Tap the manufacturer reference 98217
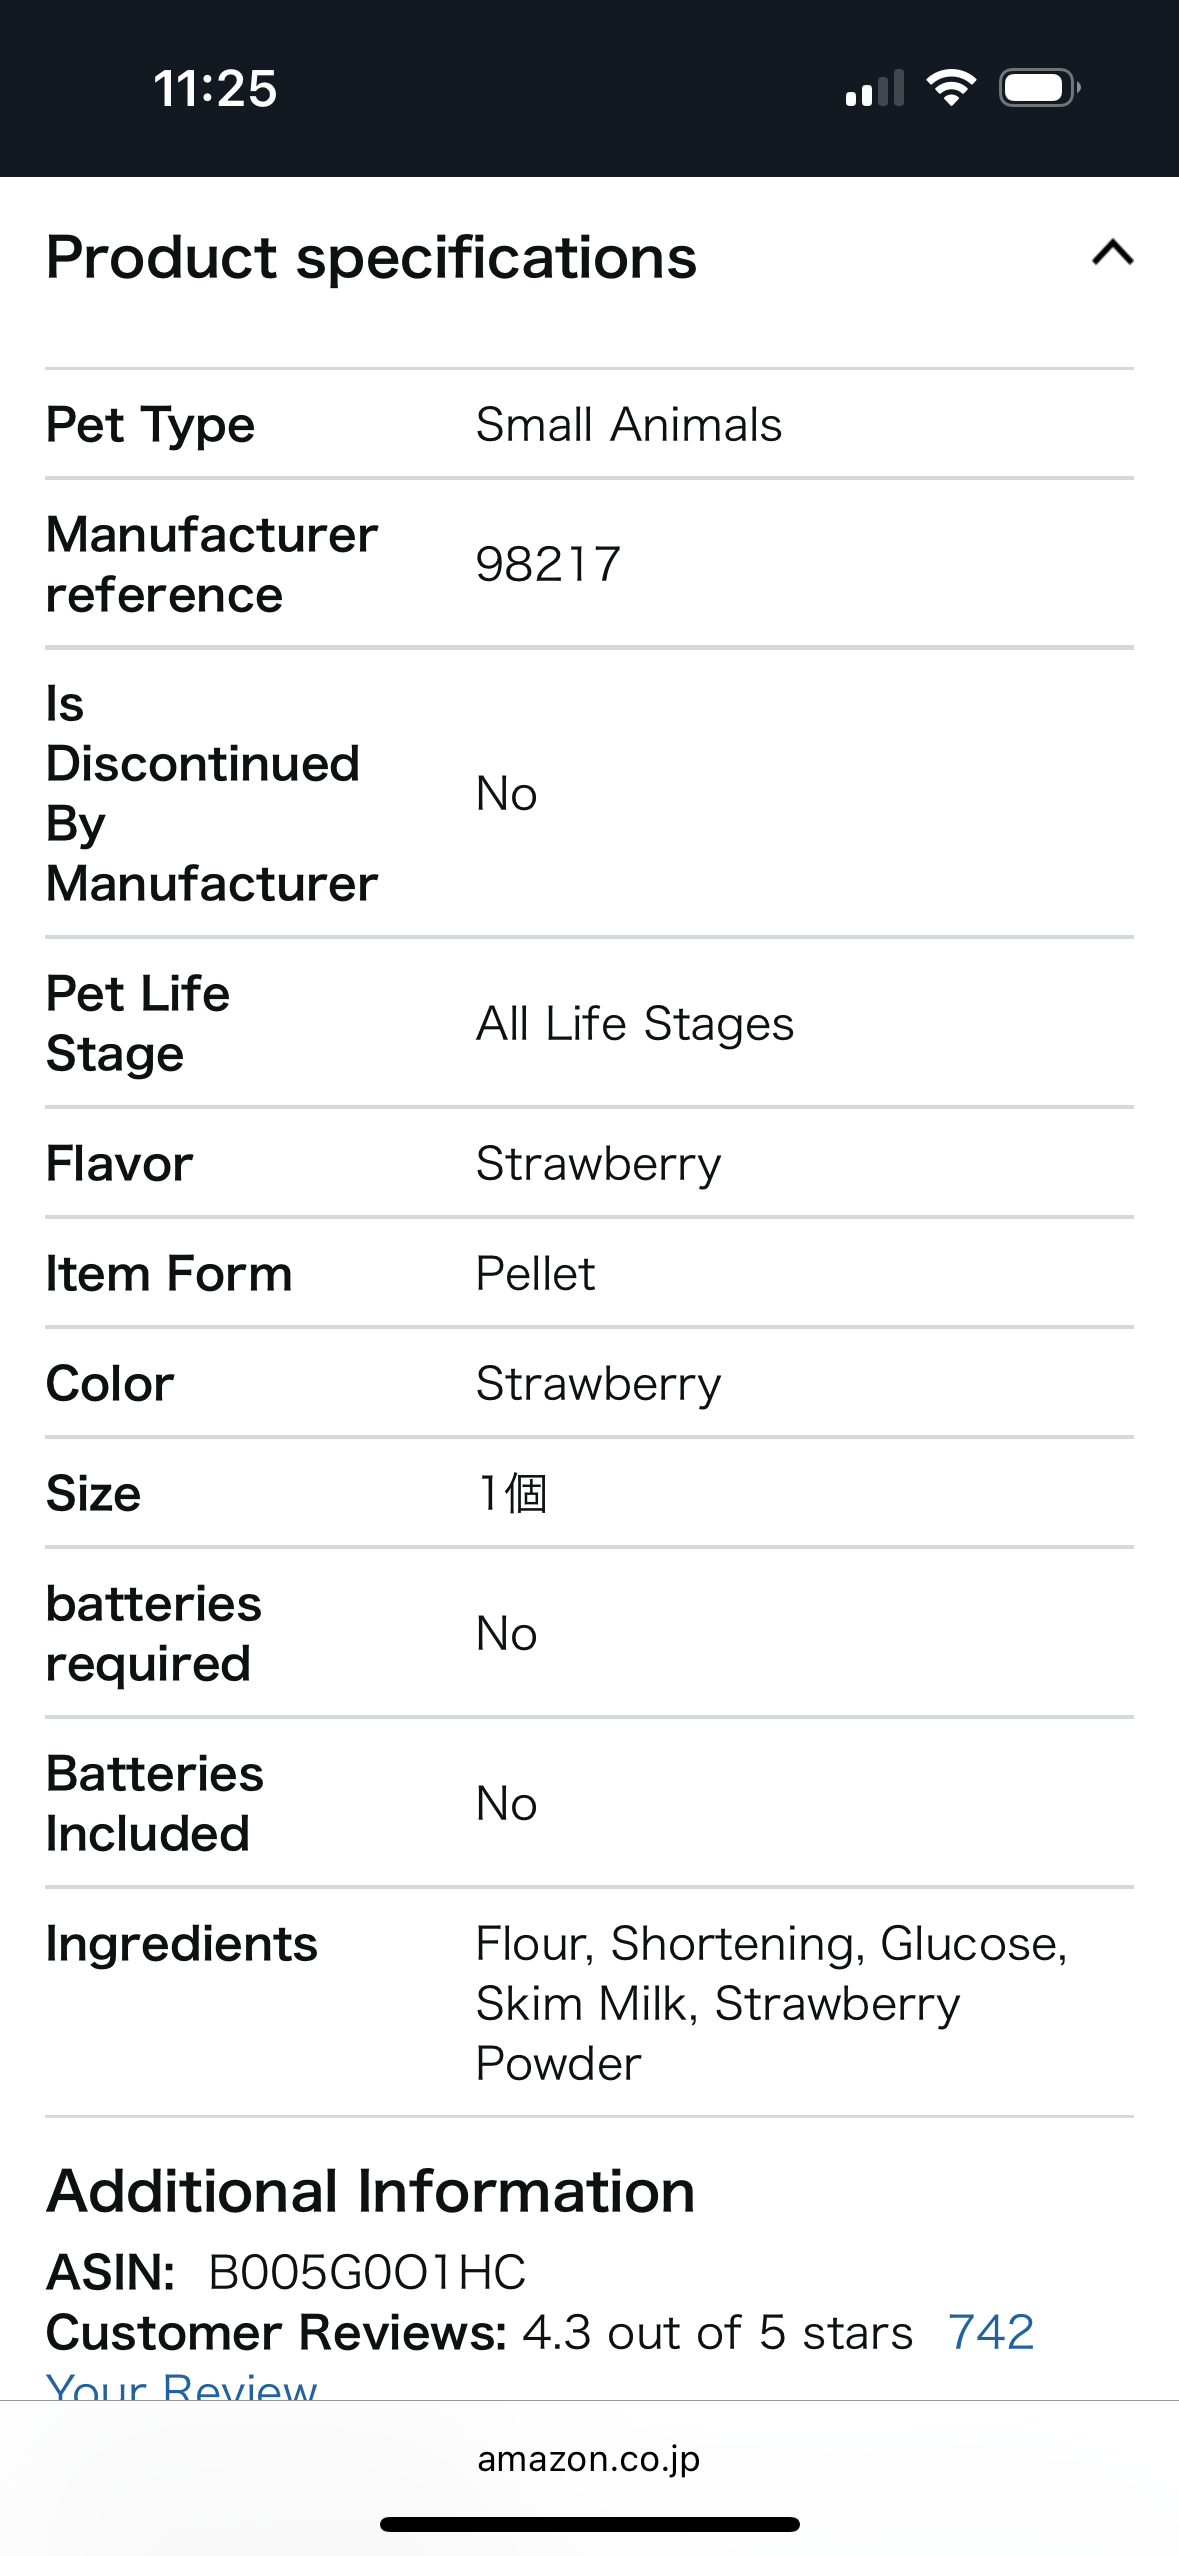Screen dimensions: 1179x2556 tap(548, 565)
